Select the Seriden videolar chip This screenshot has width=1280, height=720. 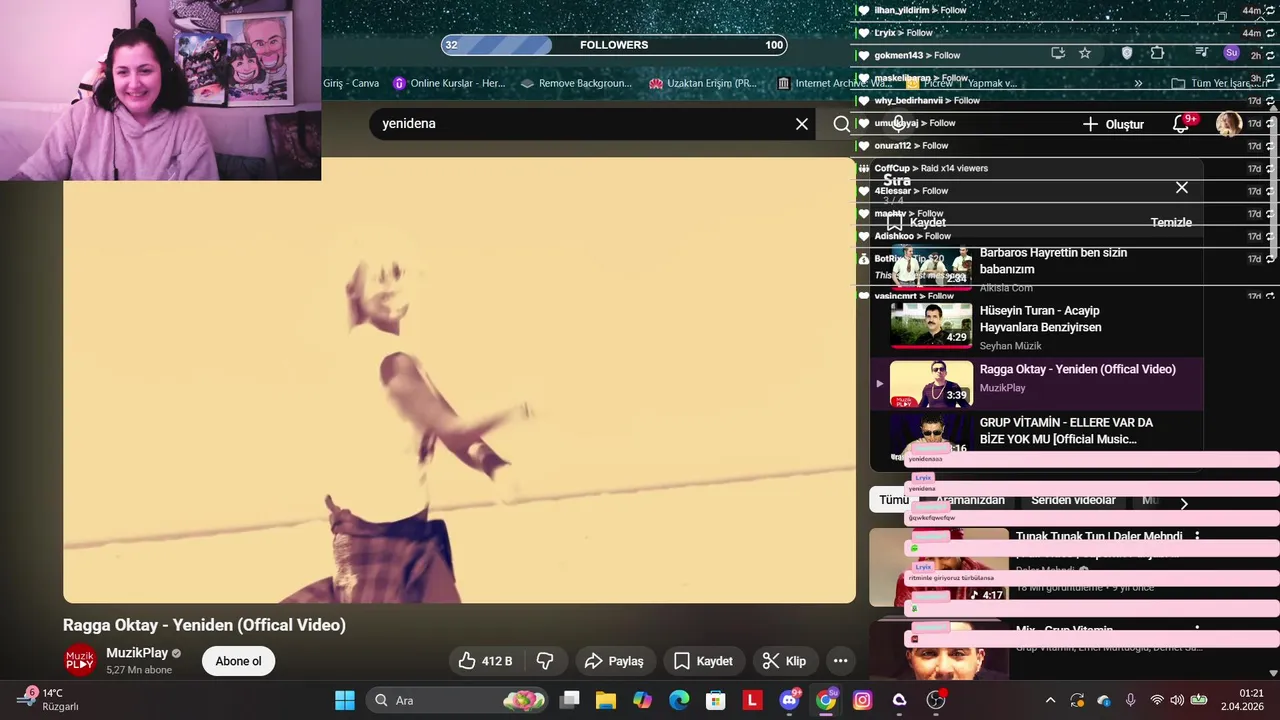pos(1073,500)
